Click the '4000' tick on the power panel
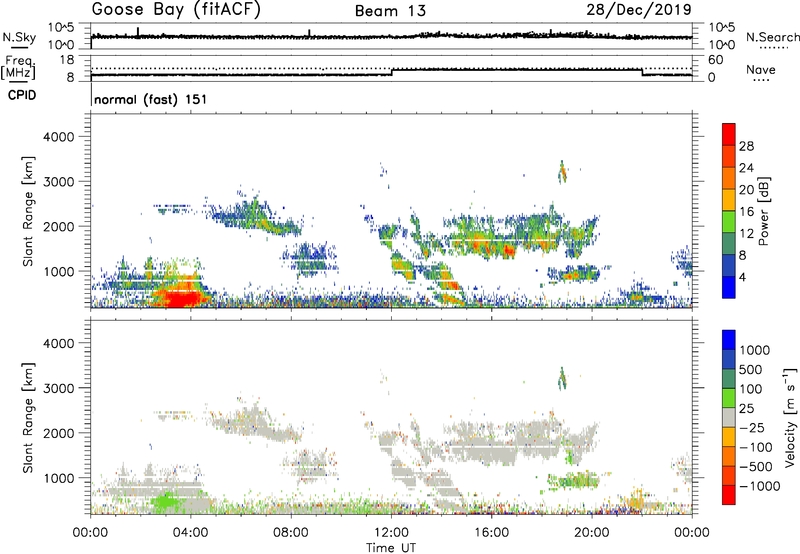 [x=59, y=137]
